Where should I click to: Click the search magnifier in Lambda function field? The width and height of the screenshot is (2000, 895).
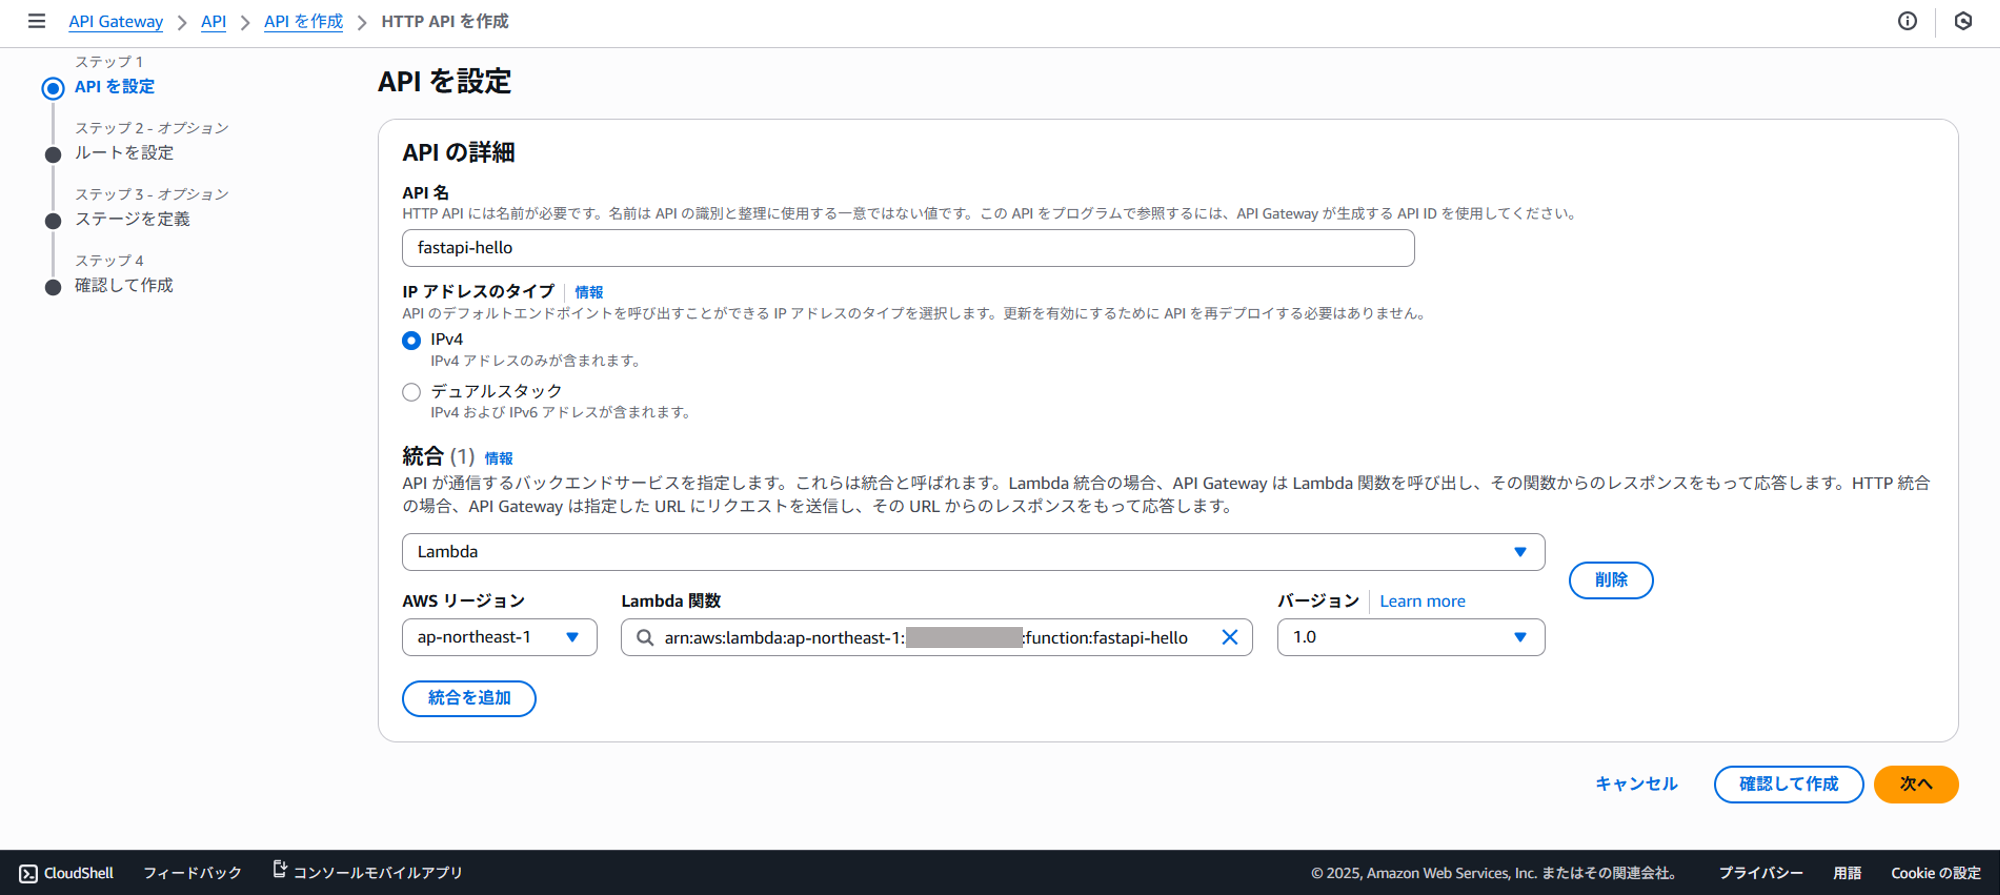(x=645, y=637)
